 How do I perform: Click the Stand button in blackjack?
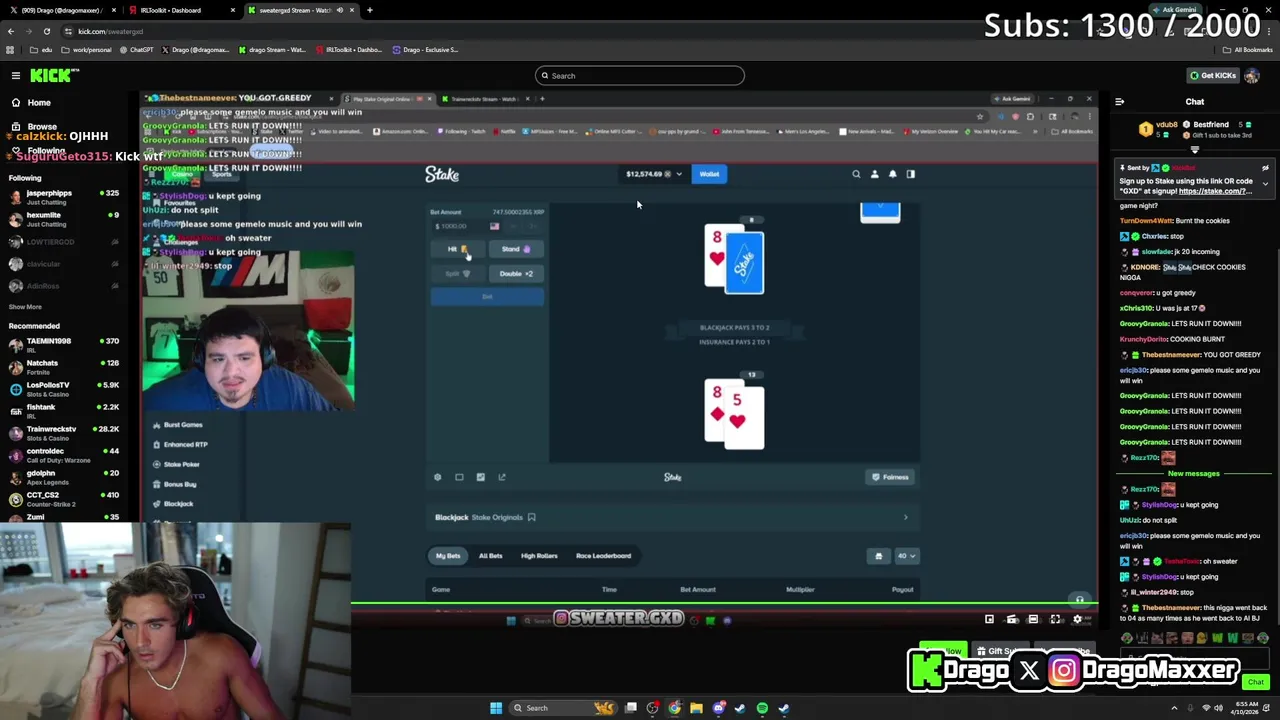(516, 249)
